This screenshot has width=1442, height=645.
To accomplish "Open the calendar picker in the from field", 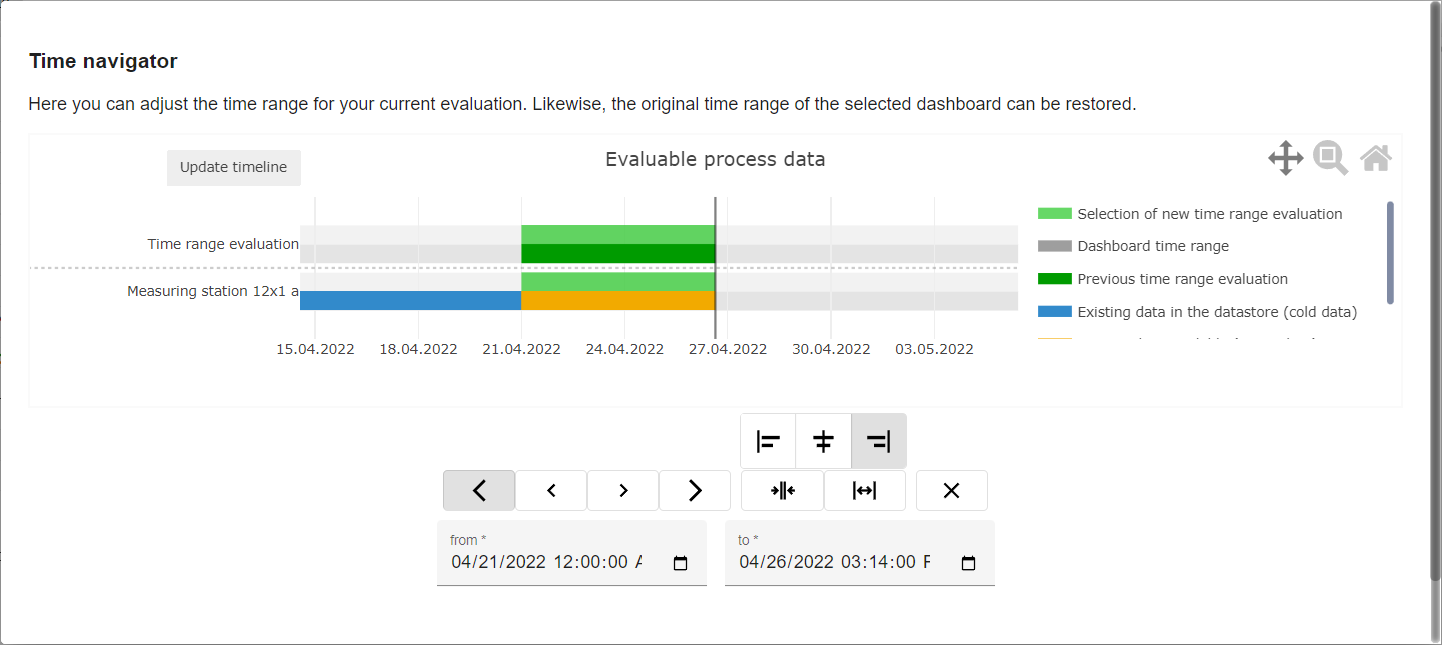I will point(681,563).
